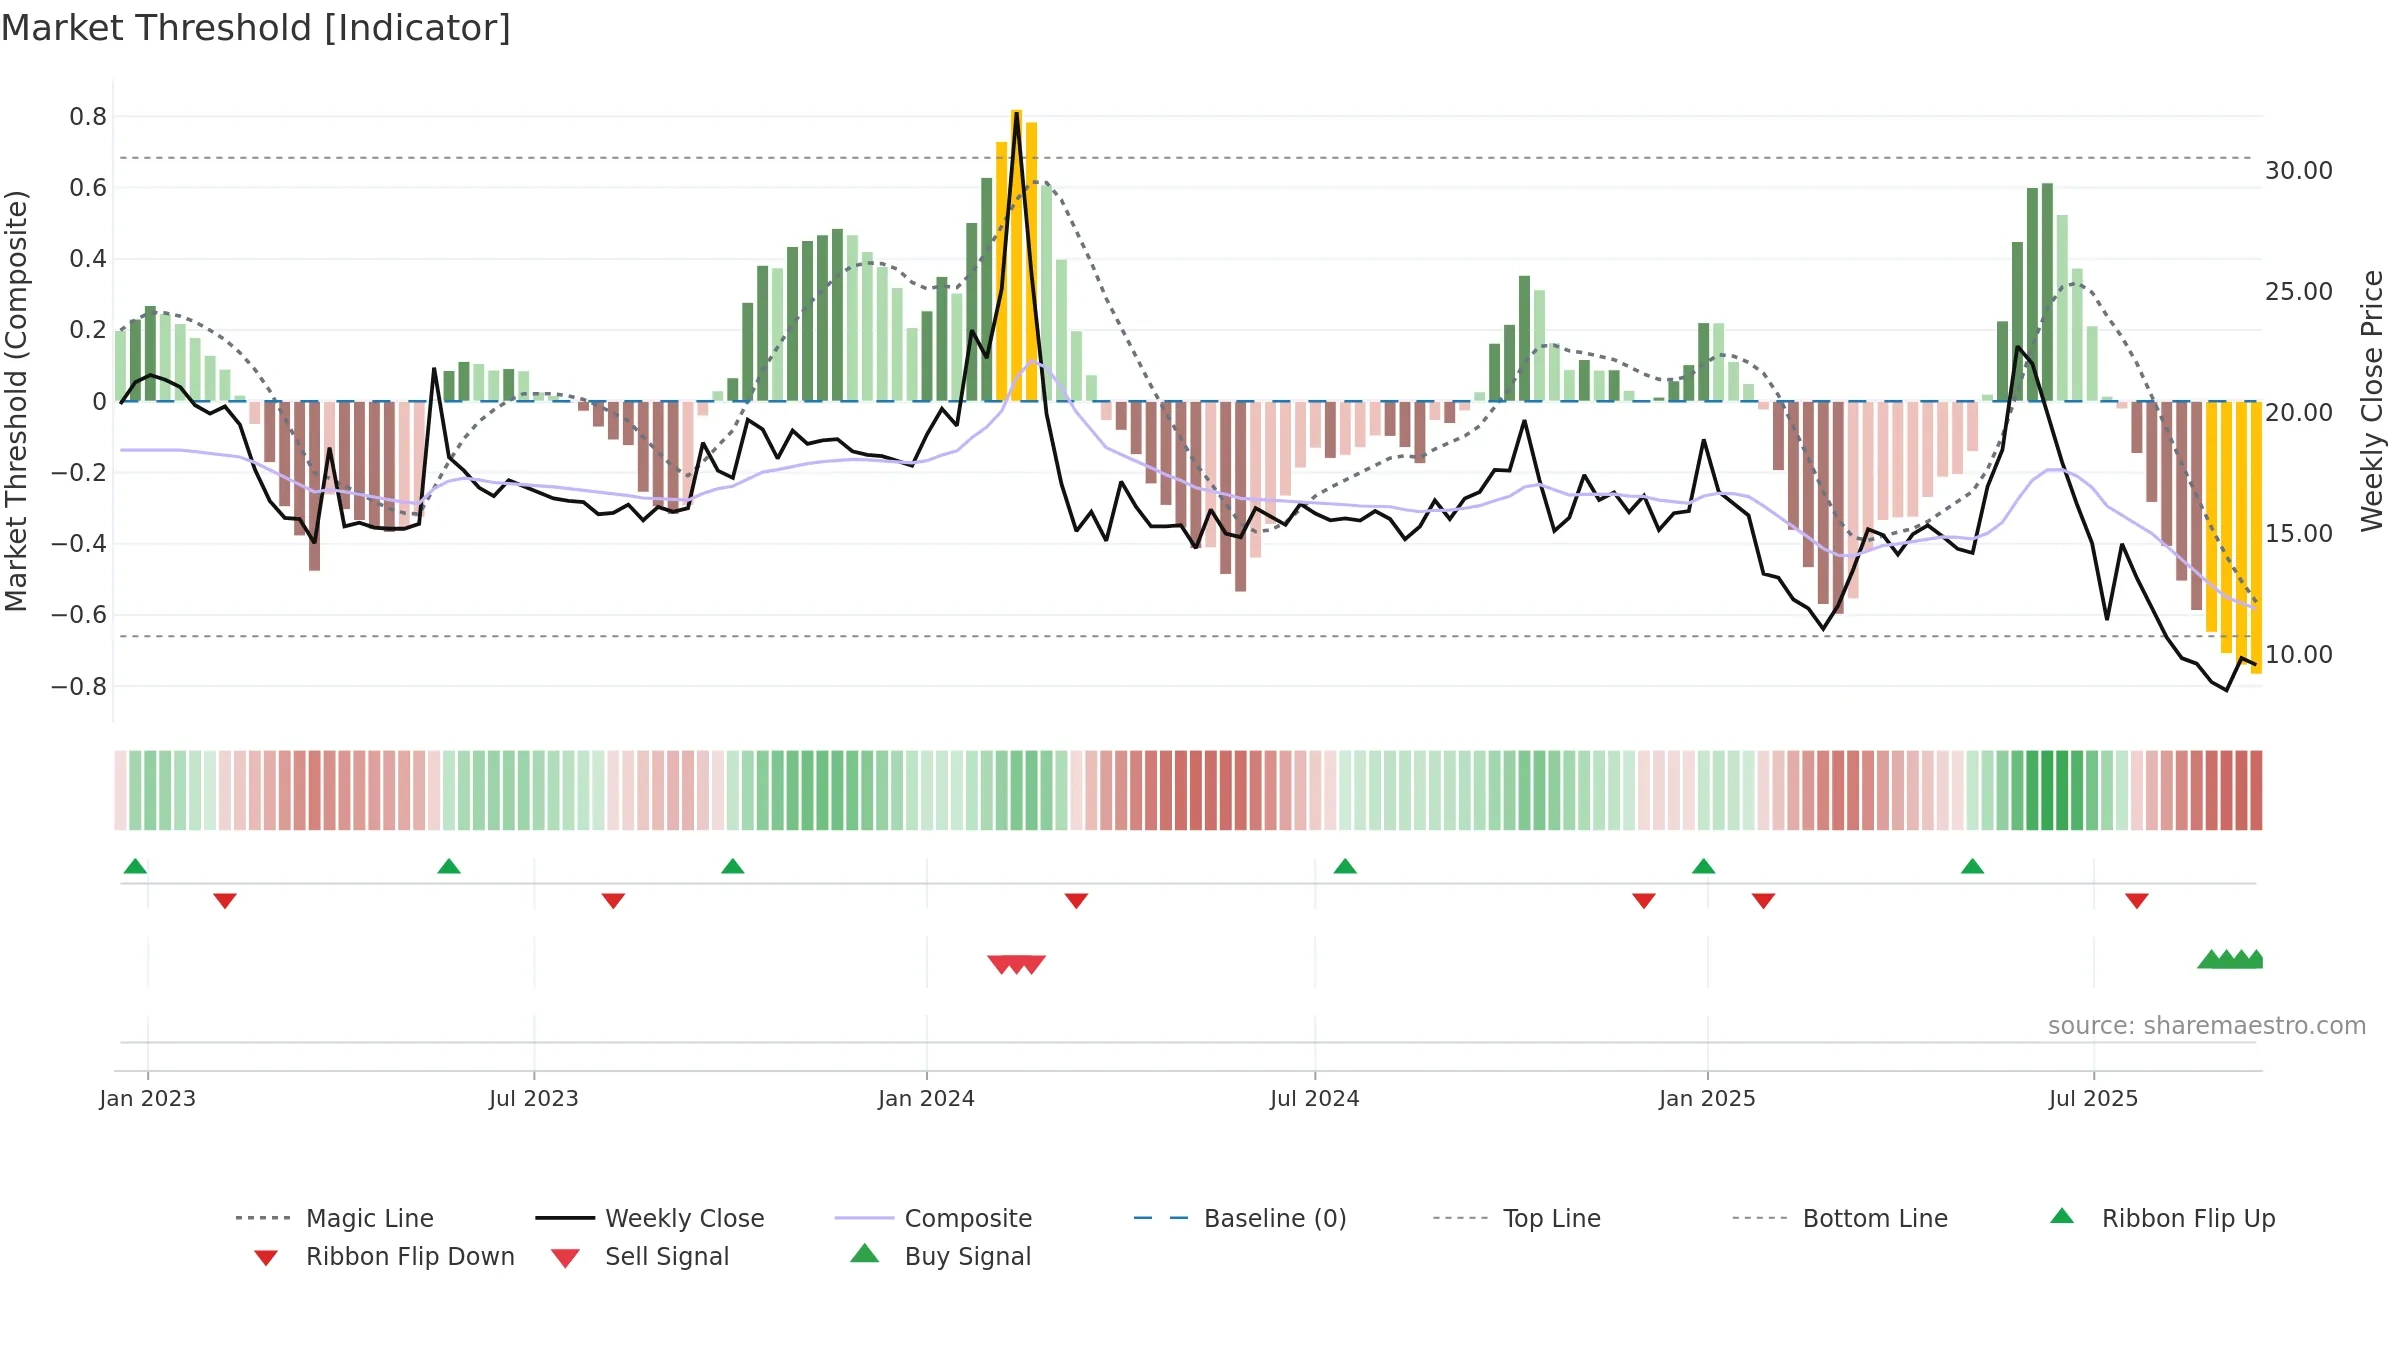Screen dimensions: 2400x1350
Task: Toggle the Baseline (0) legend entry
Action: (1239, 1218)
